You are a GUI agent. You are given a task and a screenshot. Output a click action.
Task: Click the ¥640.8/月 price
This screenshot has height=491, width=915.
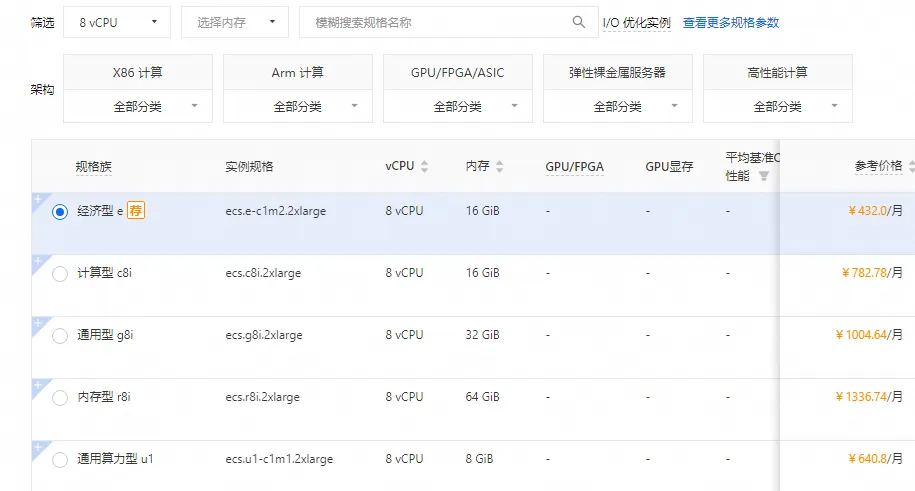coord(875,458)
